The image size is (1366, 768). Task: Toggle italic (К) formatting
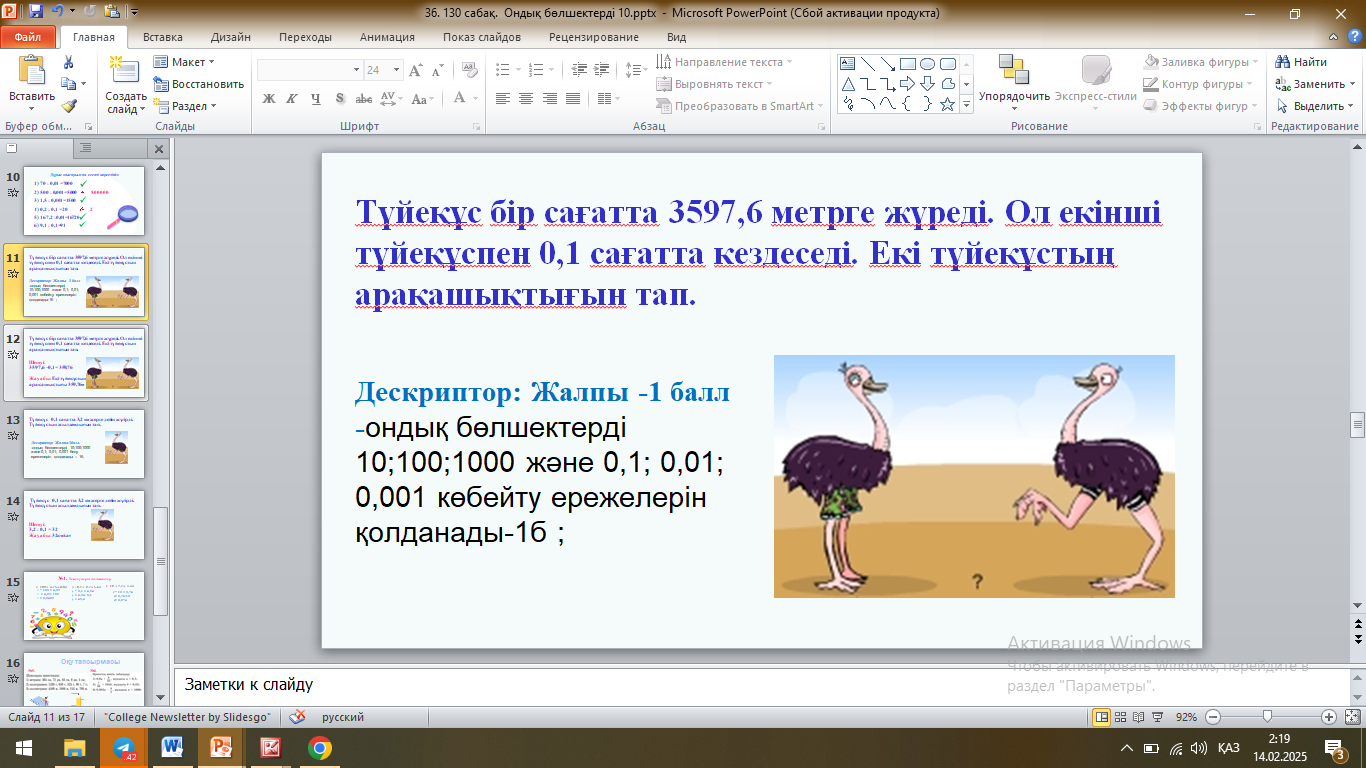292,98
